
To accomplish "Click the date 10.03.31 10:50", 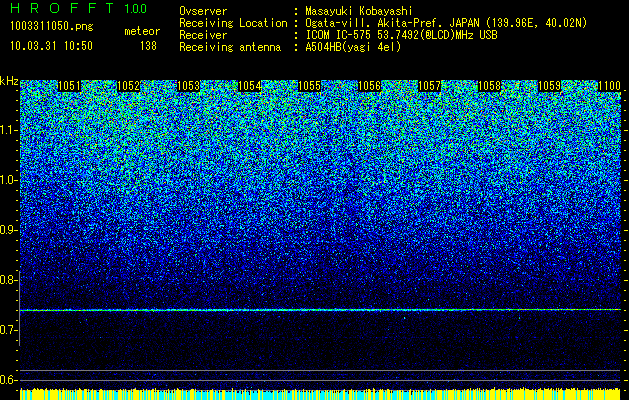I will pos(51,46).
